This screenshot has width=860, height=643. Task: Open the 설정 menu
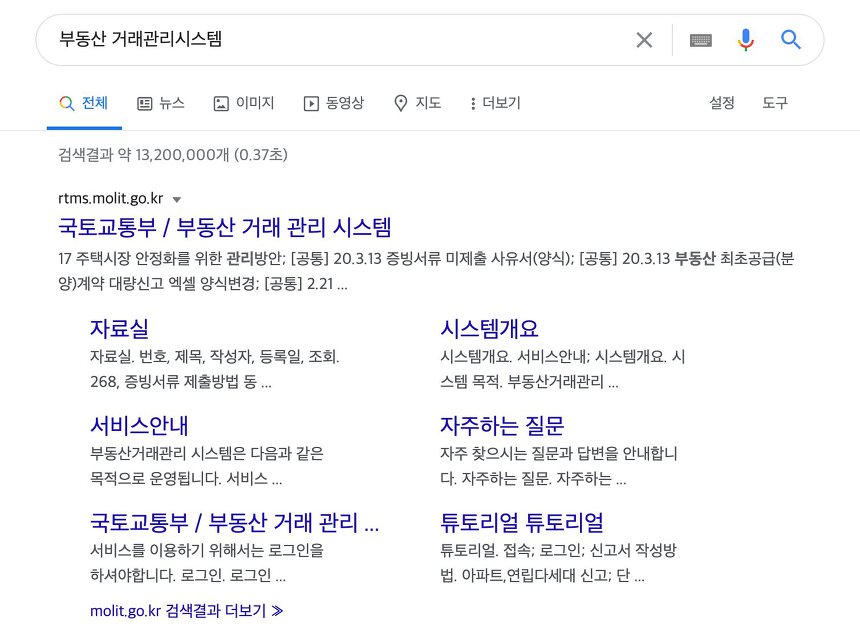click(722, 103)
